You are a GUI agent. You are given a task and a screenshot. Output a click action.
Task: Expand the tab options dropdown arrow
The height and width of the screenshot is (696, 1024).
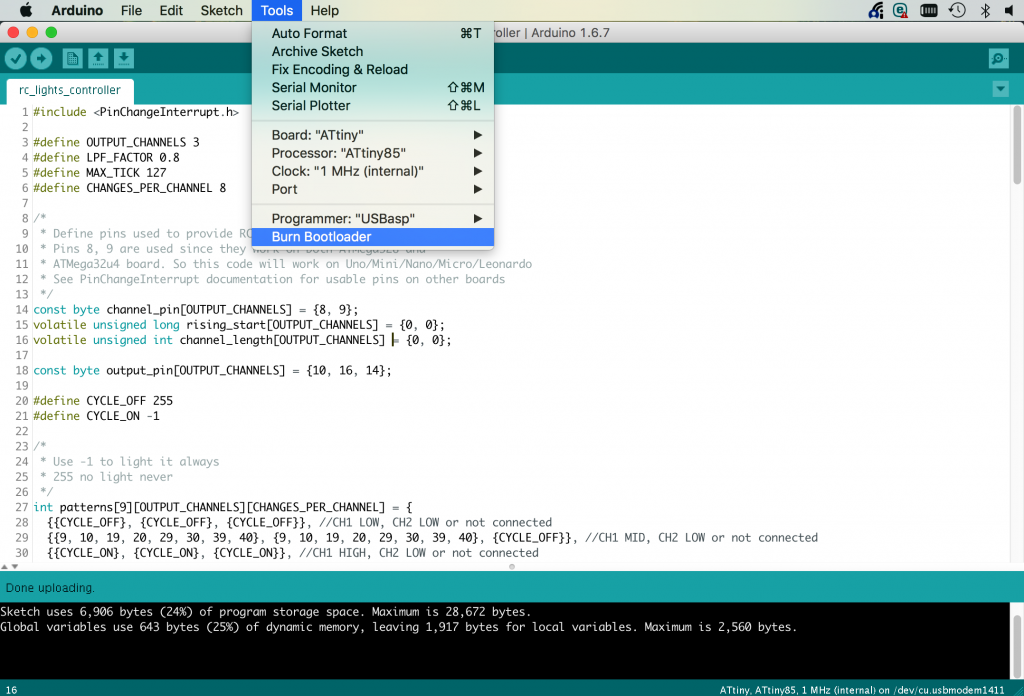1001,89
